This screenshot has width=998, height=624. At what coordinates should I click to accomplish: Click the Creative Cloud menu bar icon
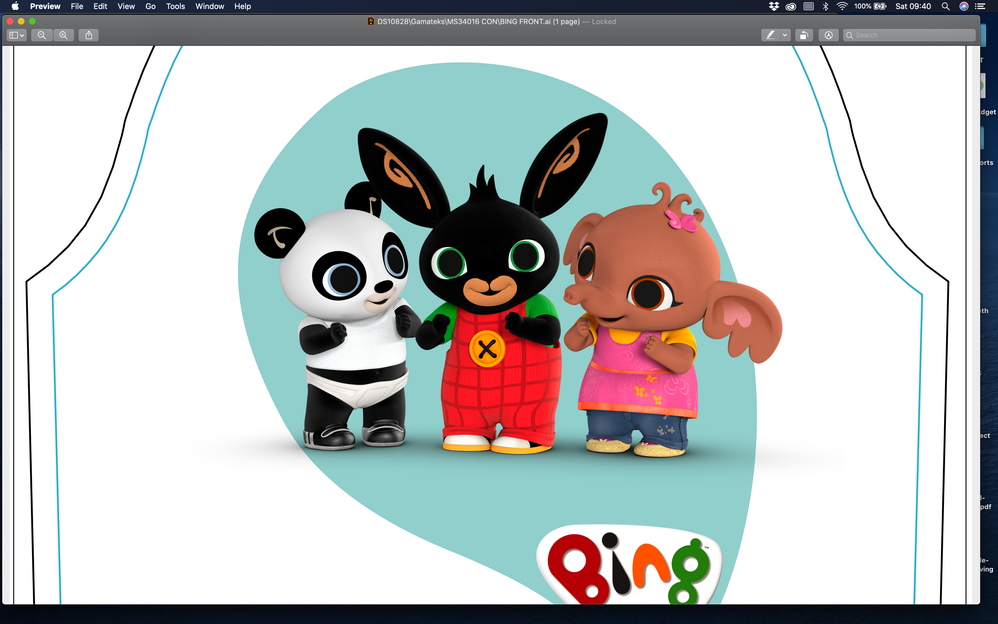[791, 6]
